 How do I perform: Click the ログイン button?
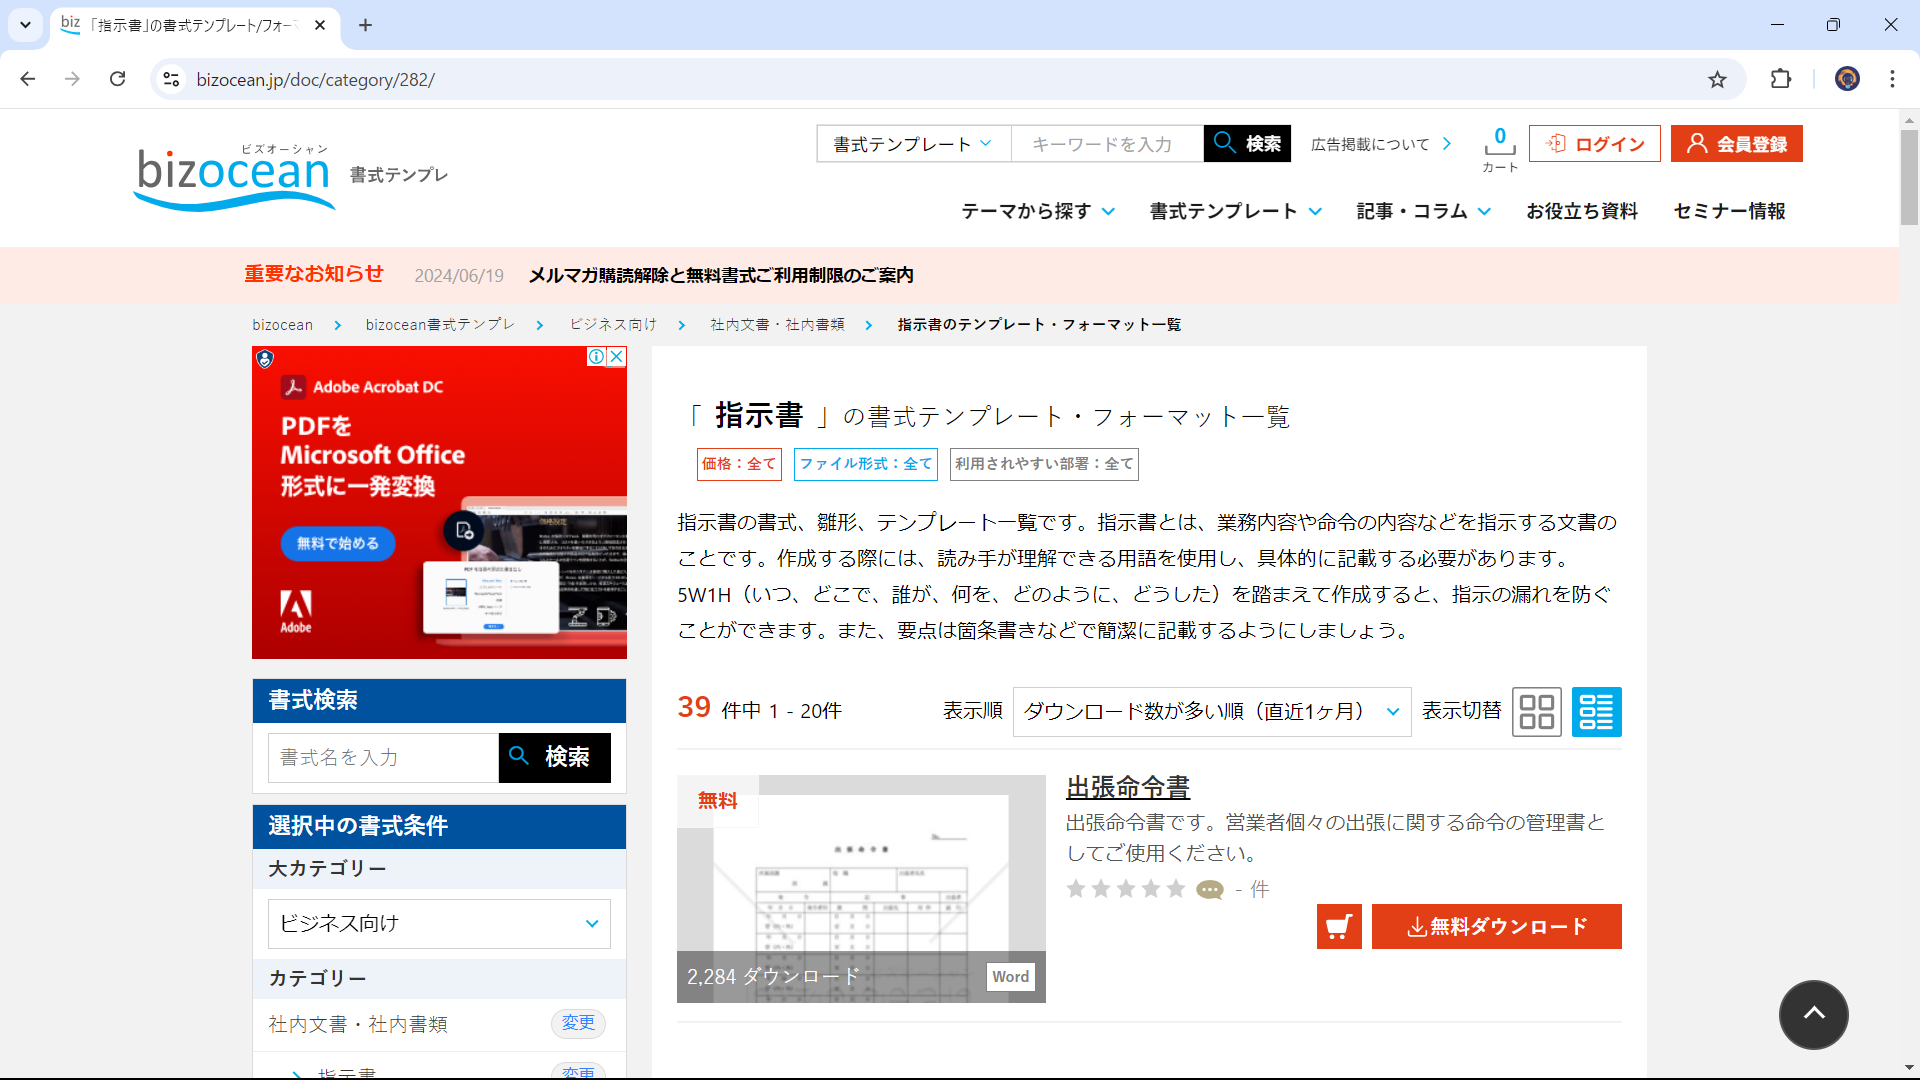[x=1595, y=144]
